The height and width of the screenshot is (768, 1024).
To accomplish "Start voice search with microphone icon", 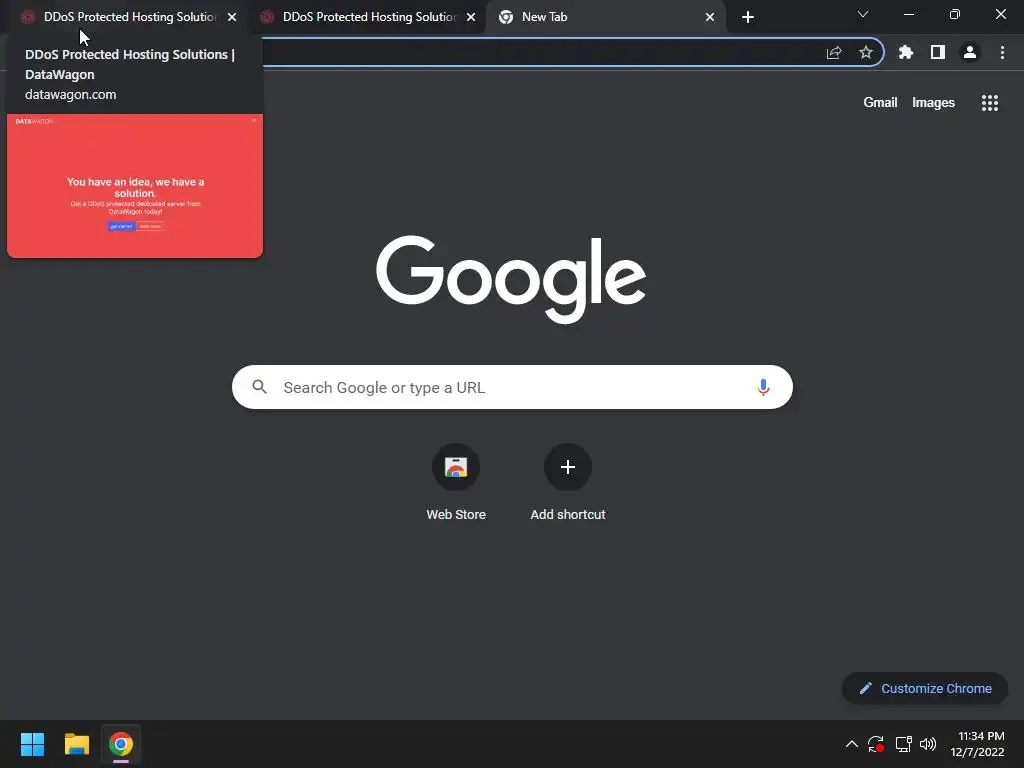I will coord(763,387).
